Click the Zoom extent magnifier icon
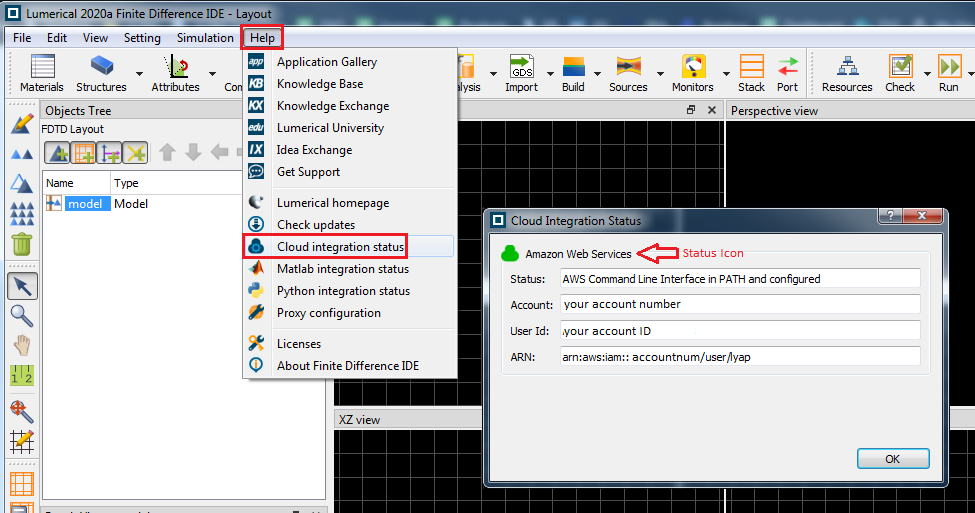975x513 pixels. coord(22,411)
